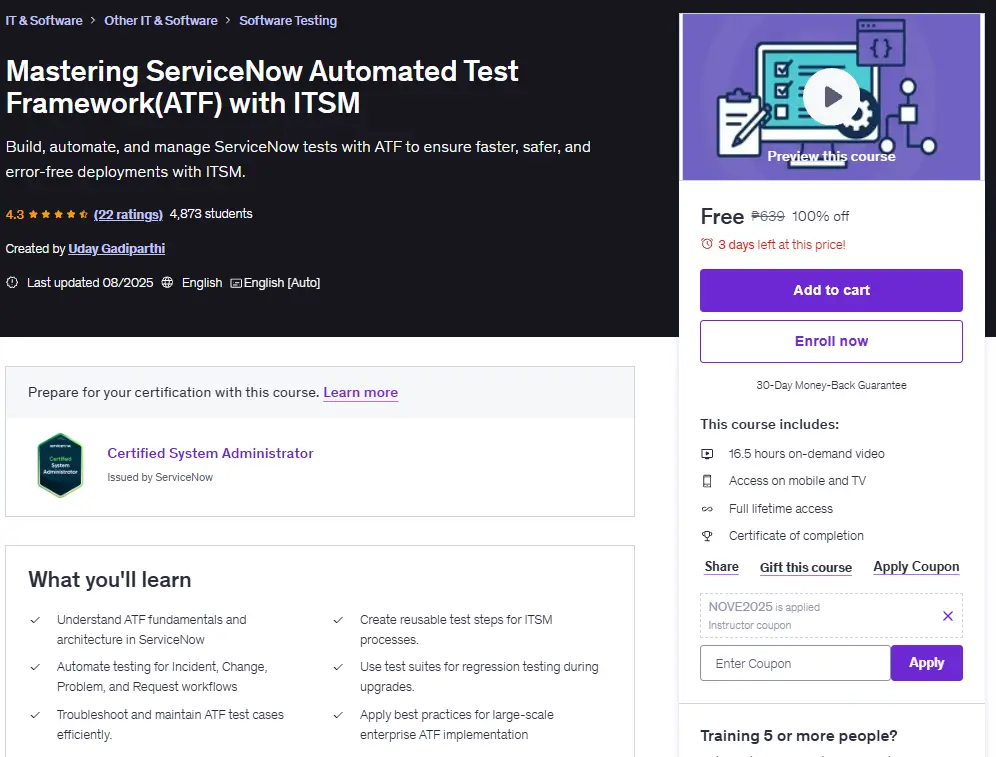Click the Add to cart button

coord(831,290)
